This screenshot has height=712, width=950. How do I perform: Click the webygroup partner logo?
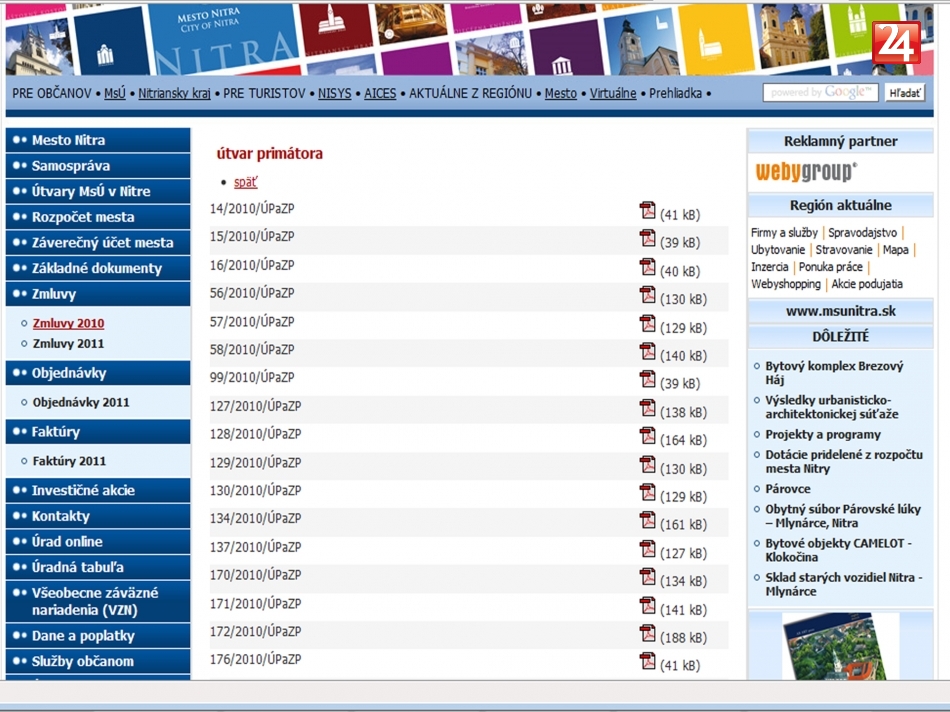click(805, 171)
